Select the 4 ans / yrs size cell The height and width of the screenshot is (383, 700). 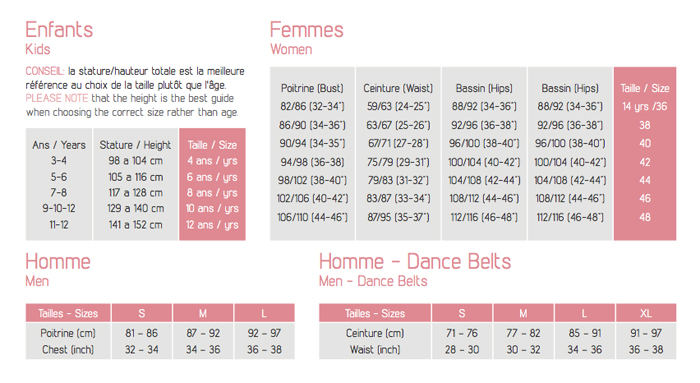point(212,161)
